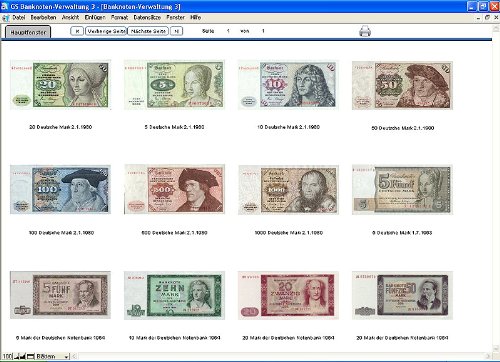Click the document icon left of Datei menu
The height and width of the screenshot is (362, 500).
click(6, 18)
